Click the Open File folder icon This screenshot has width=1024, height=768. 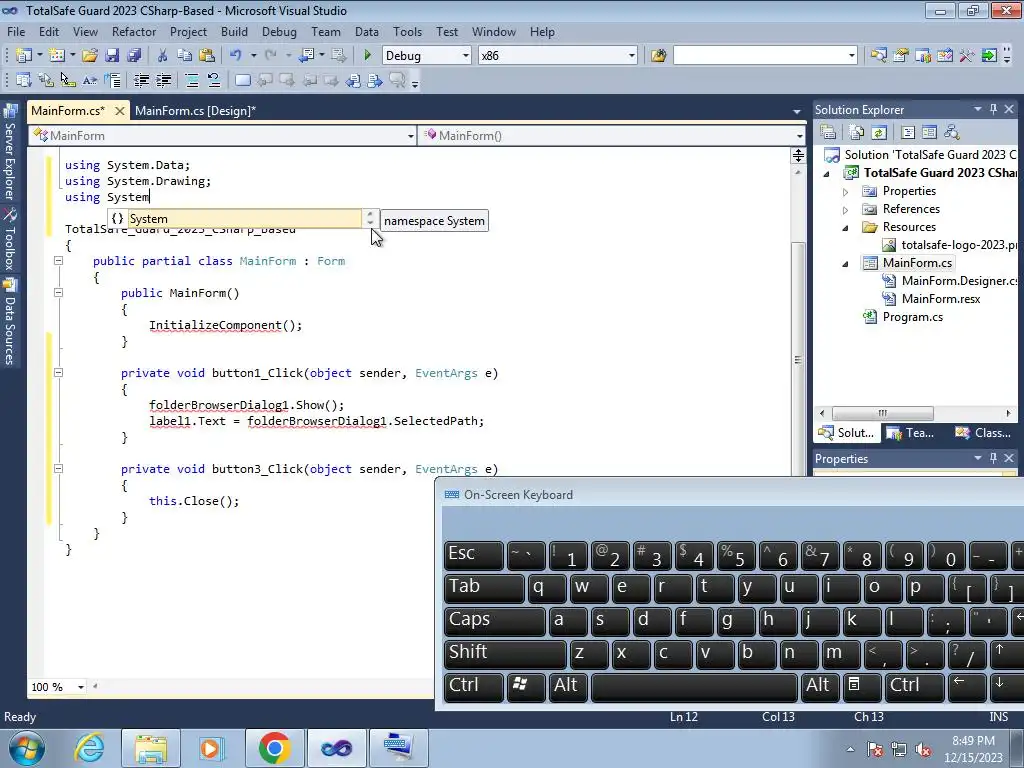pyautogui.click(x=89, y=56)
